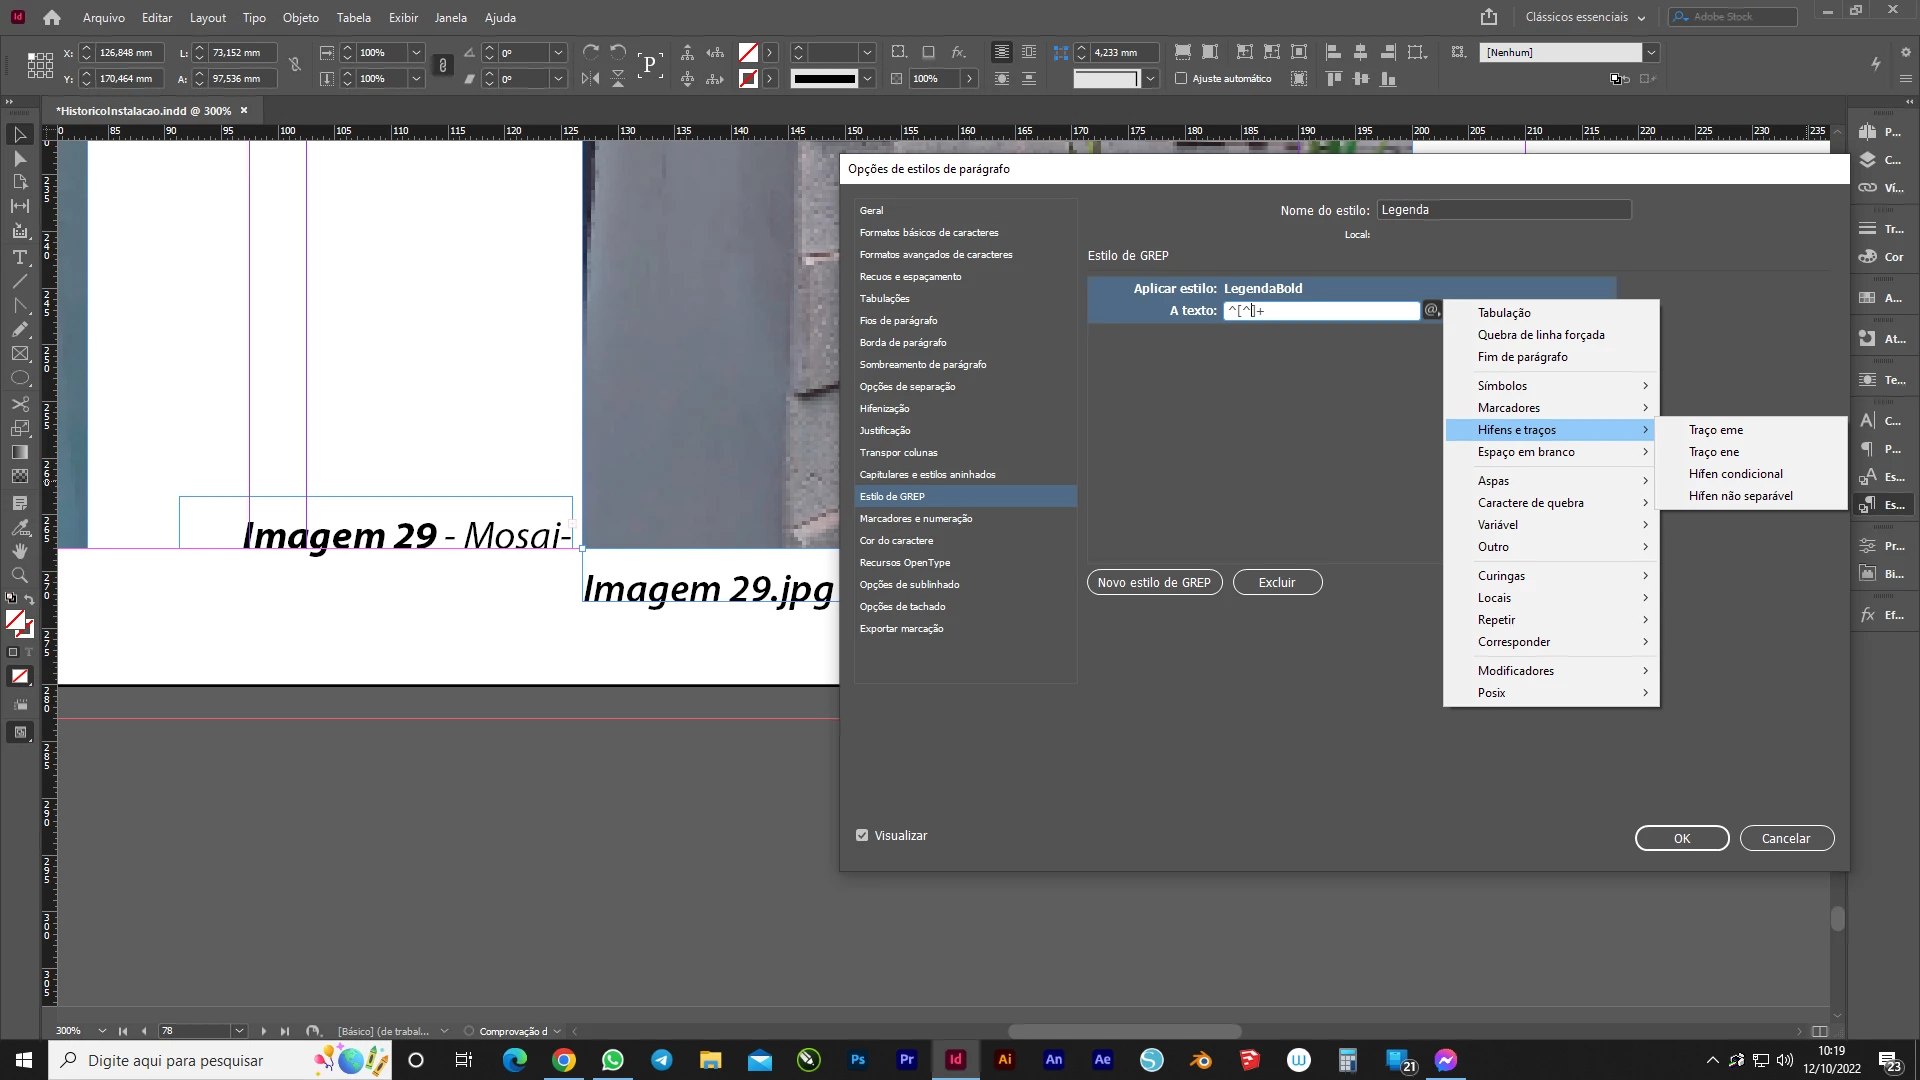Image resolution: width=1920 pixels, height=1080 pixels.
Task: Select the Scissors tool
Action: [x=20, y=404]
